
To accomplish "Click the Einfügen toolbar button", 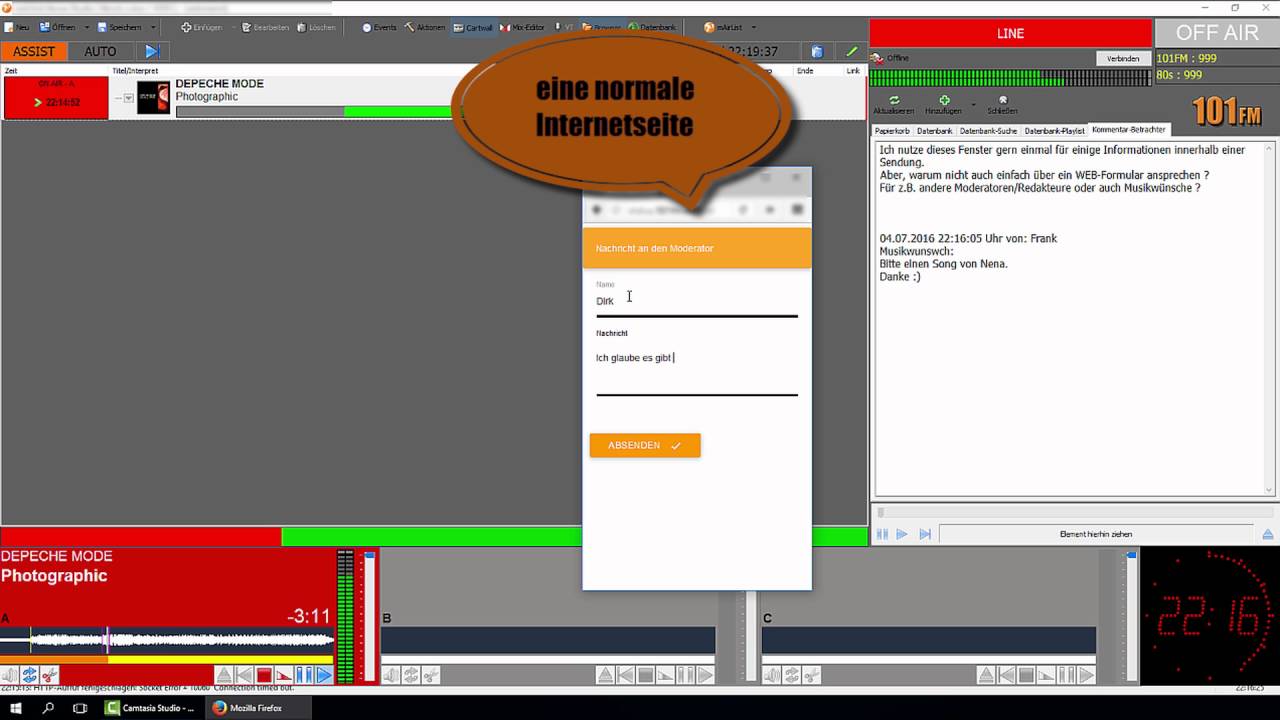I will (201, 27).
